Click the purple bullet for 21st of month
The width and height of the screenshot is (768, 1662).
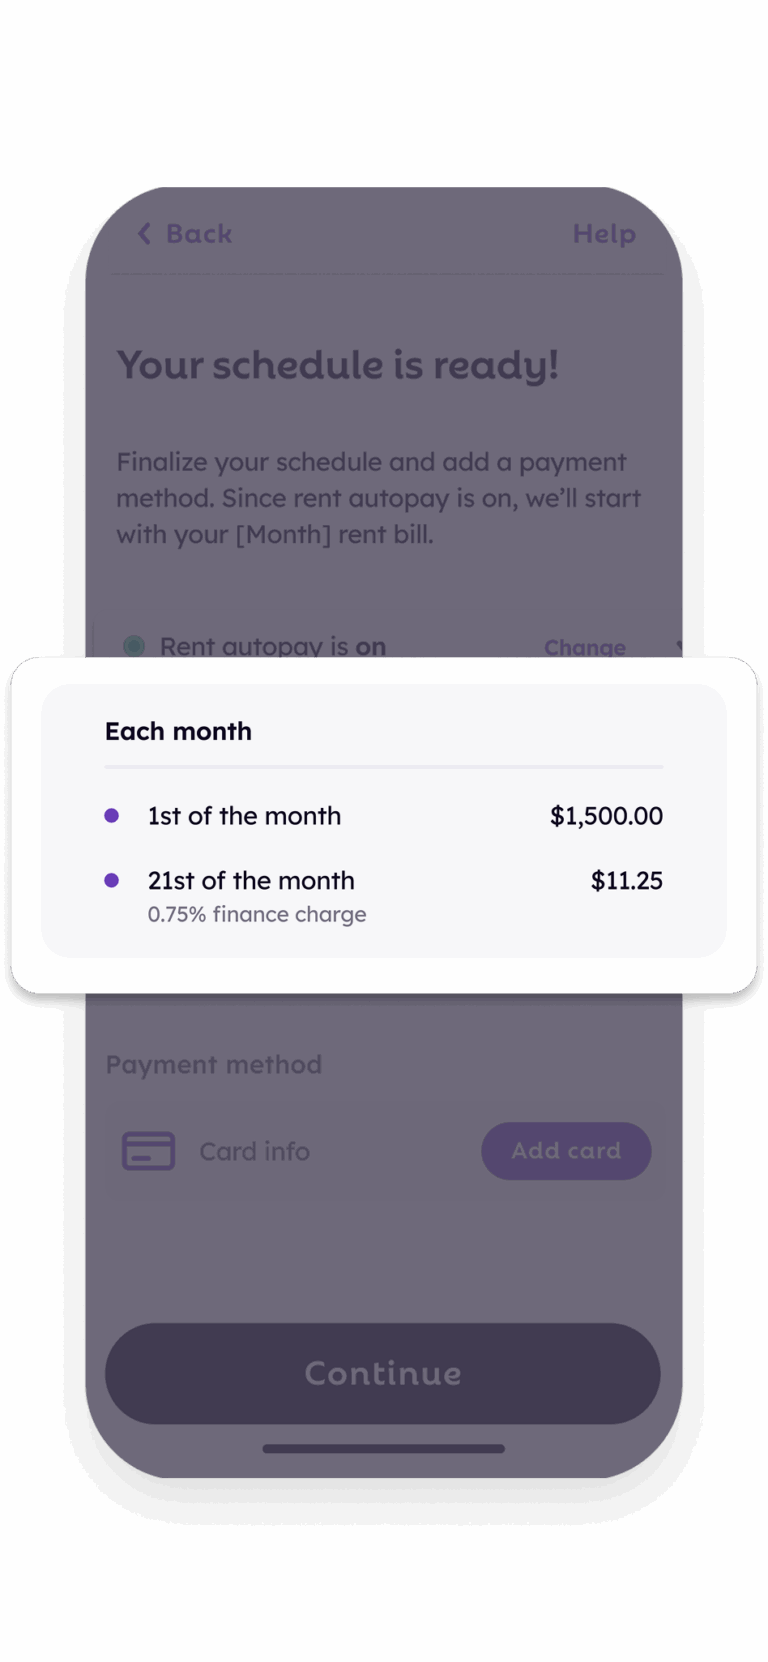[x=112, y=880]
